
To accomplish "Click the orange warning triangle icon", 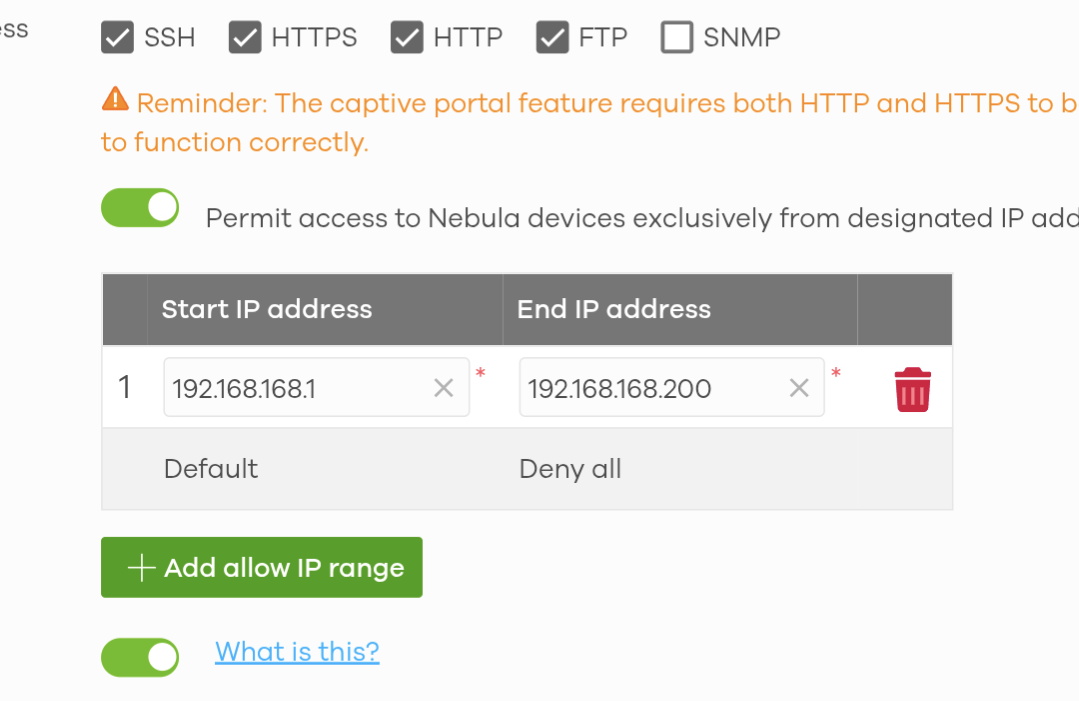I will coord(115,100).
